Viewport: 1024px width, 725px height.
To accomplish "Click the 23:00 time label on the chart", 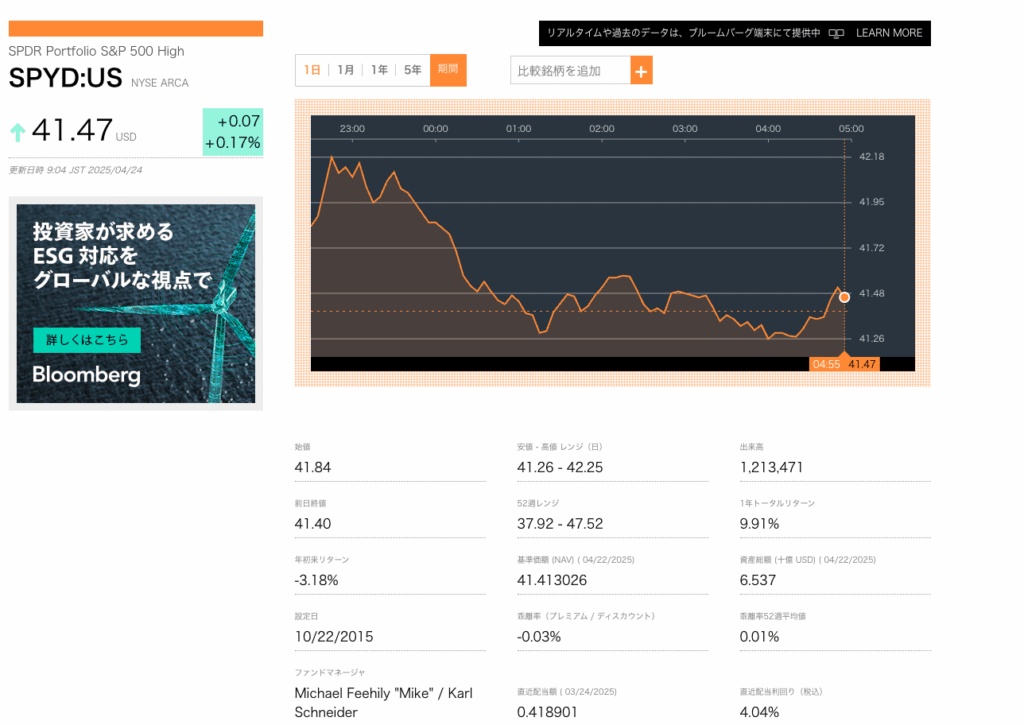I will pyautogui.click(x=352, y=129).
